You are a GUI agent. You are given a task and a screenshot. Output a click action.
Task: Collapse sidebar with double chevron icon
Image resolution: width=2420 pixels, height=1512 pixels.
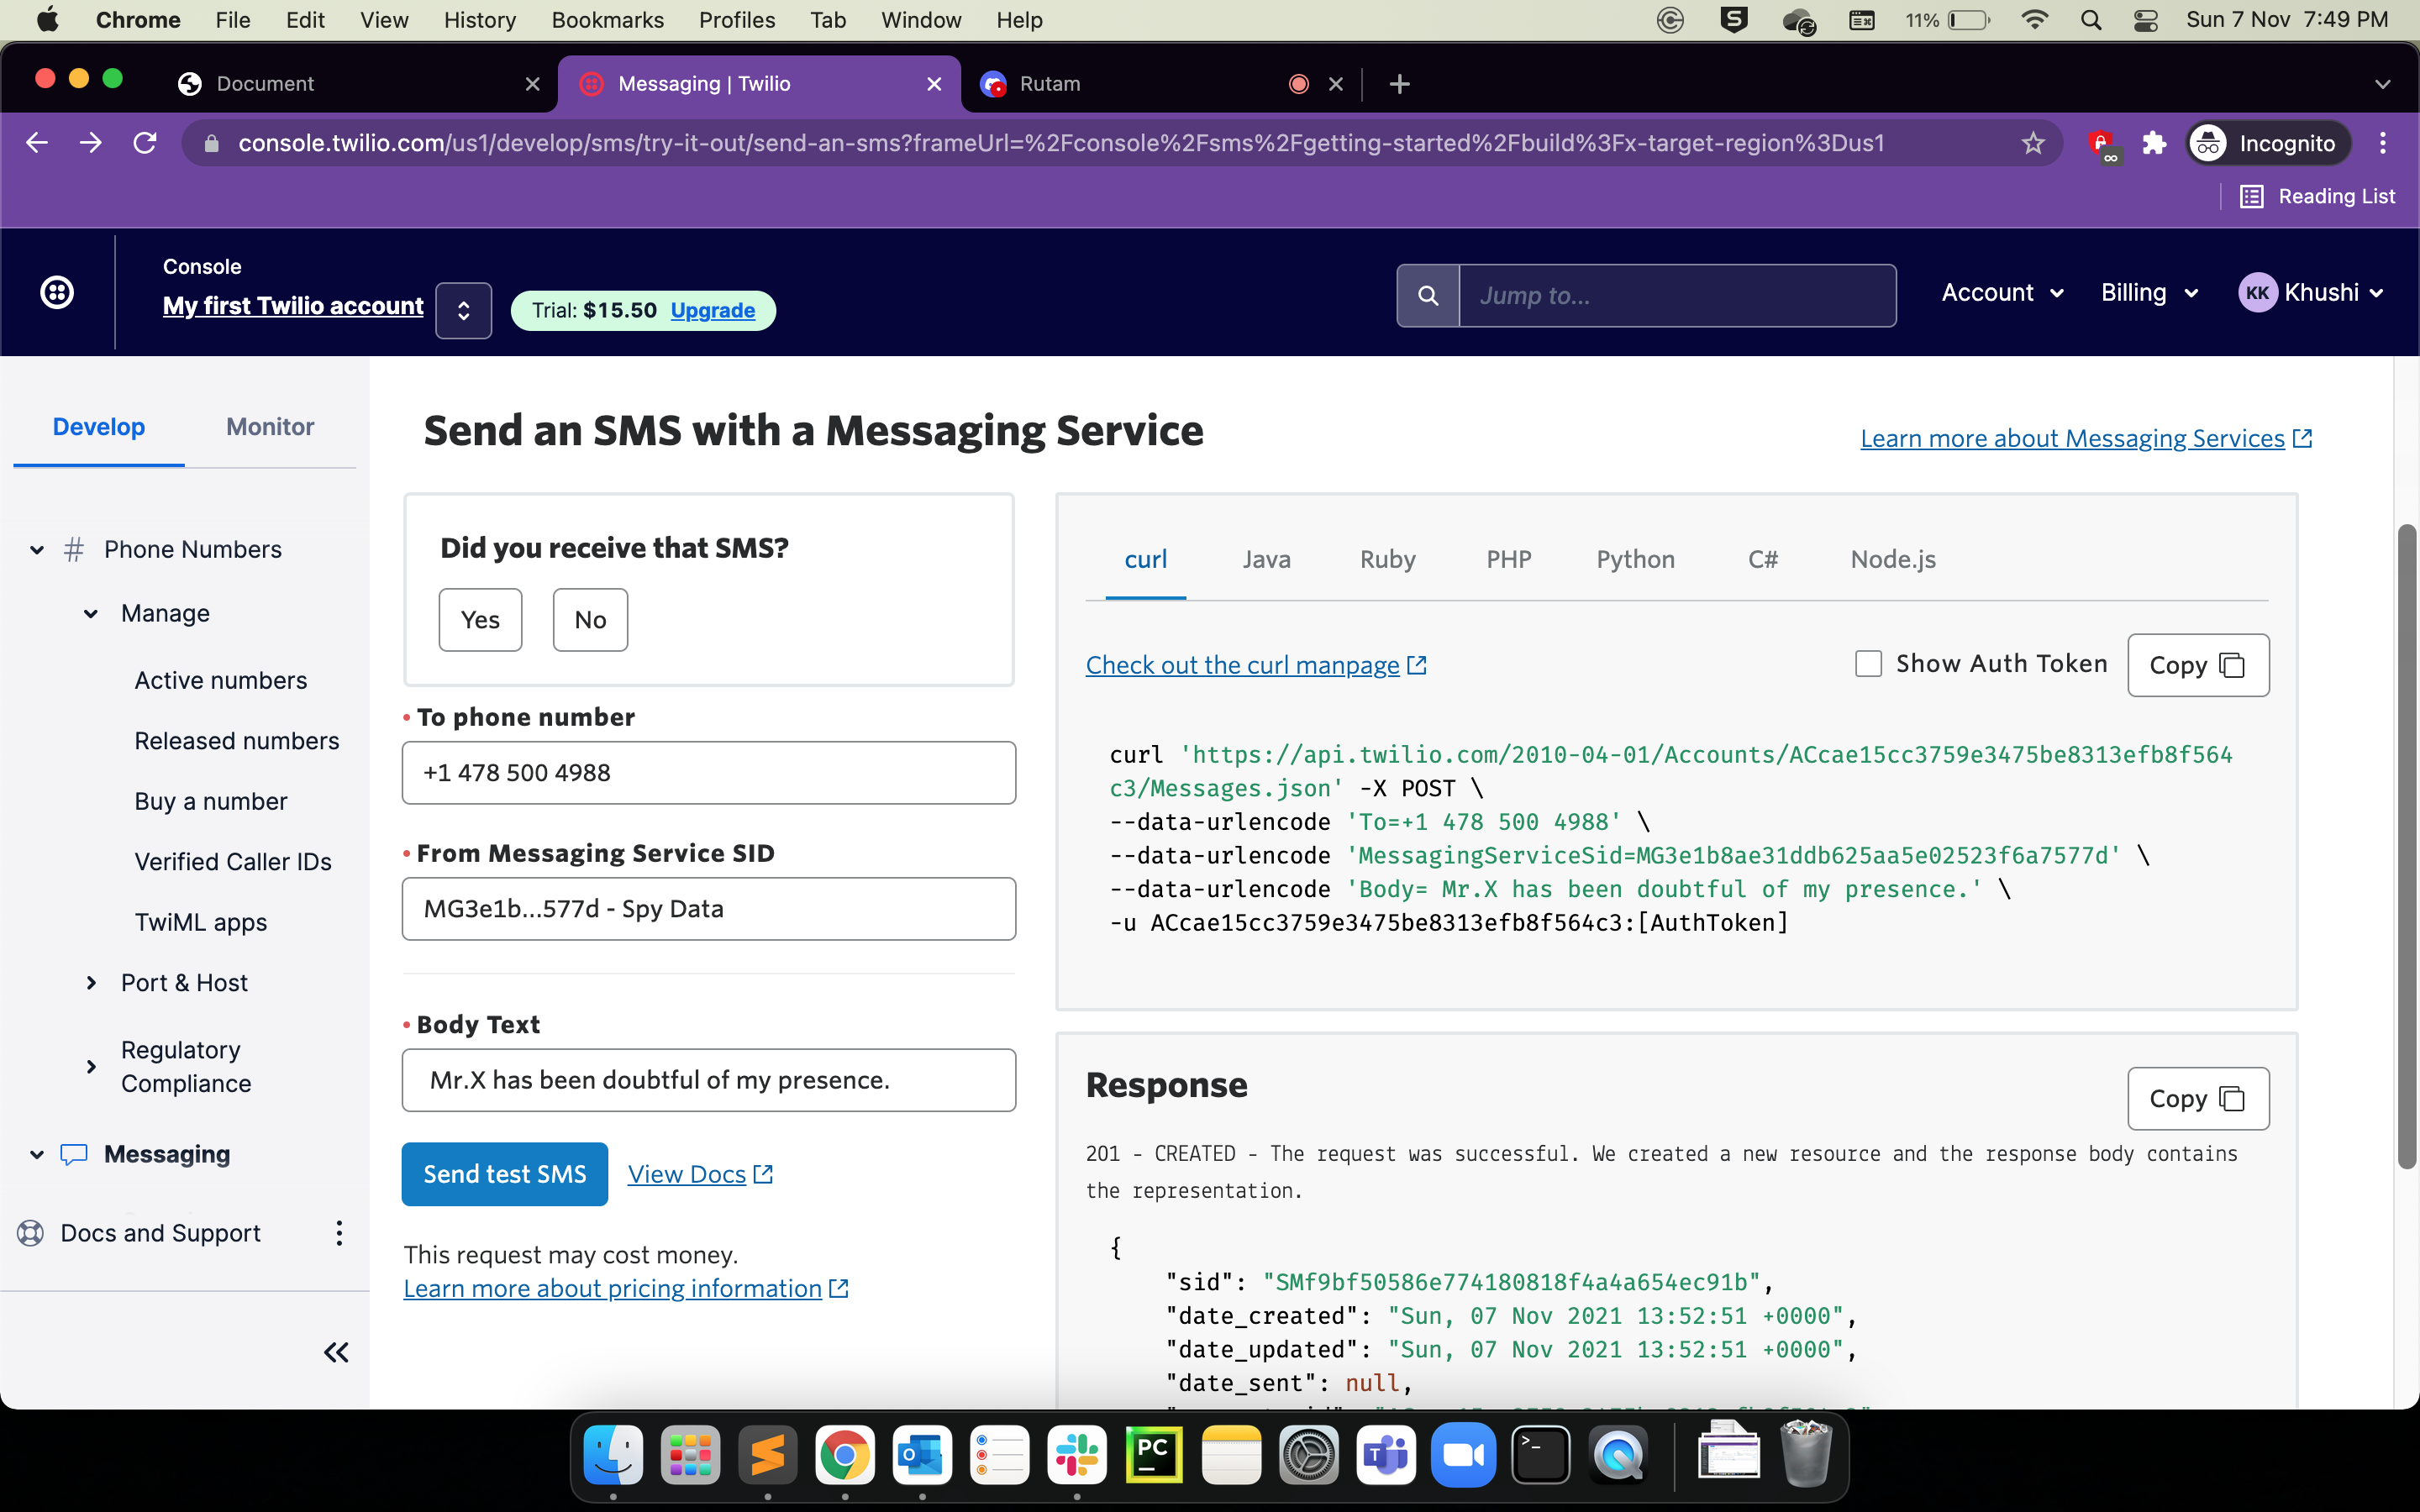click(336, 1353)
